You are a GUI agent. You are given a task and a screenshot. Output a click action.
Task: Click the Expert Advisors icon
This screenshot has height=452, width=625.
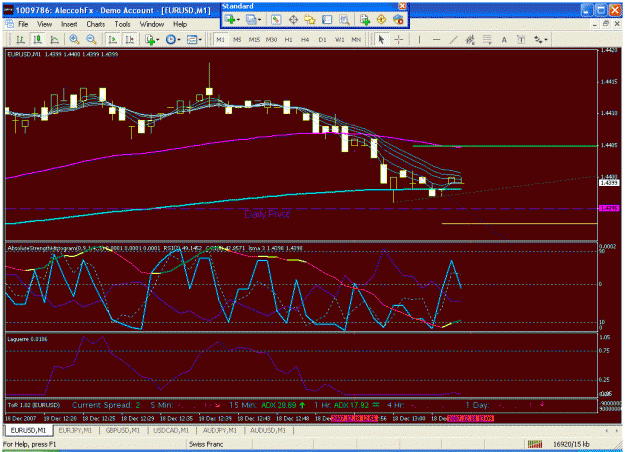click(398, 20)
